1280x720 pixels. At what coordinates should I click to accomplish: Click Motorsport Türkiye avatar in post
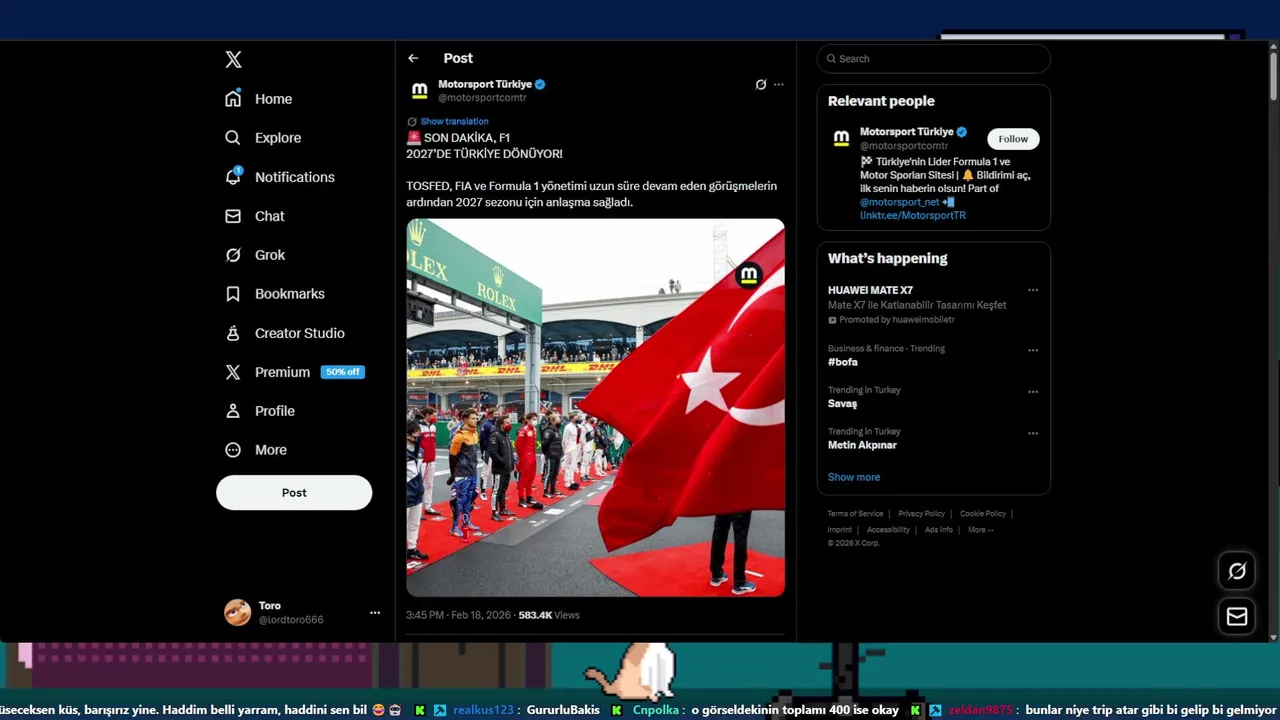pos(420,91)
